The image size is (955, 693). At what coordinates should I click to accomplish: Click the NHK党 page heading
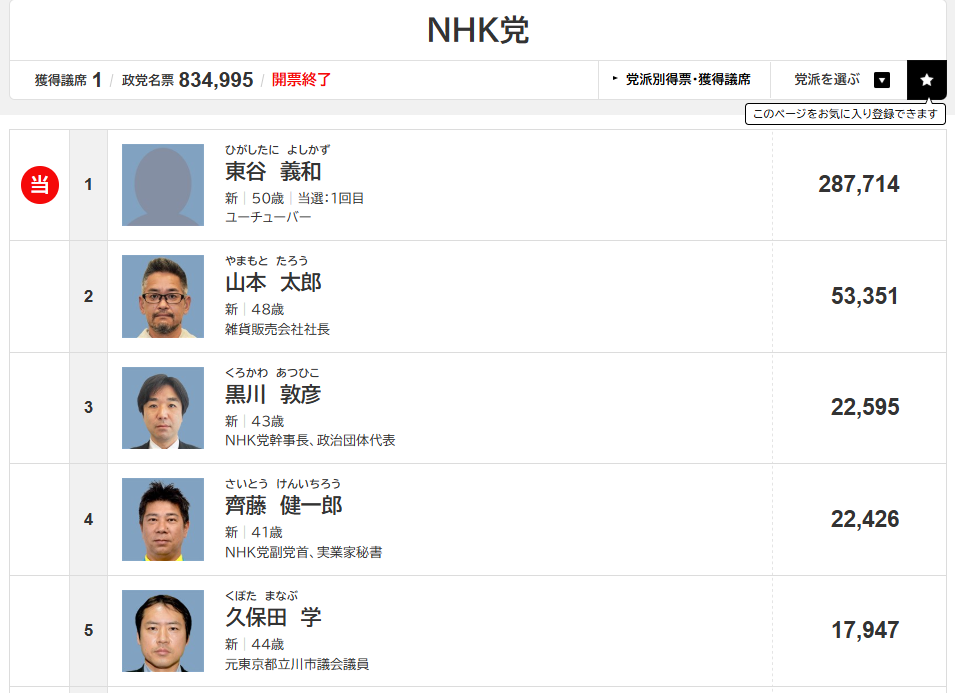click(478, 30)
